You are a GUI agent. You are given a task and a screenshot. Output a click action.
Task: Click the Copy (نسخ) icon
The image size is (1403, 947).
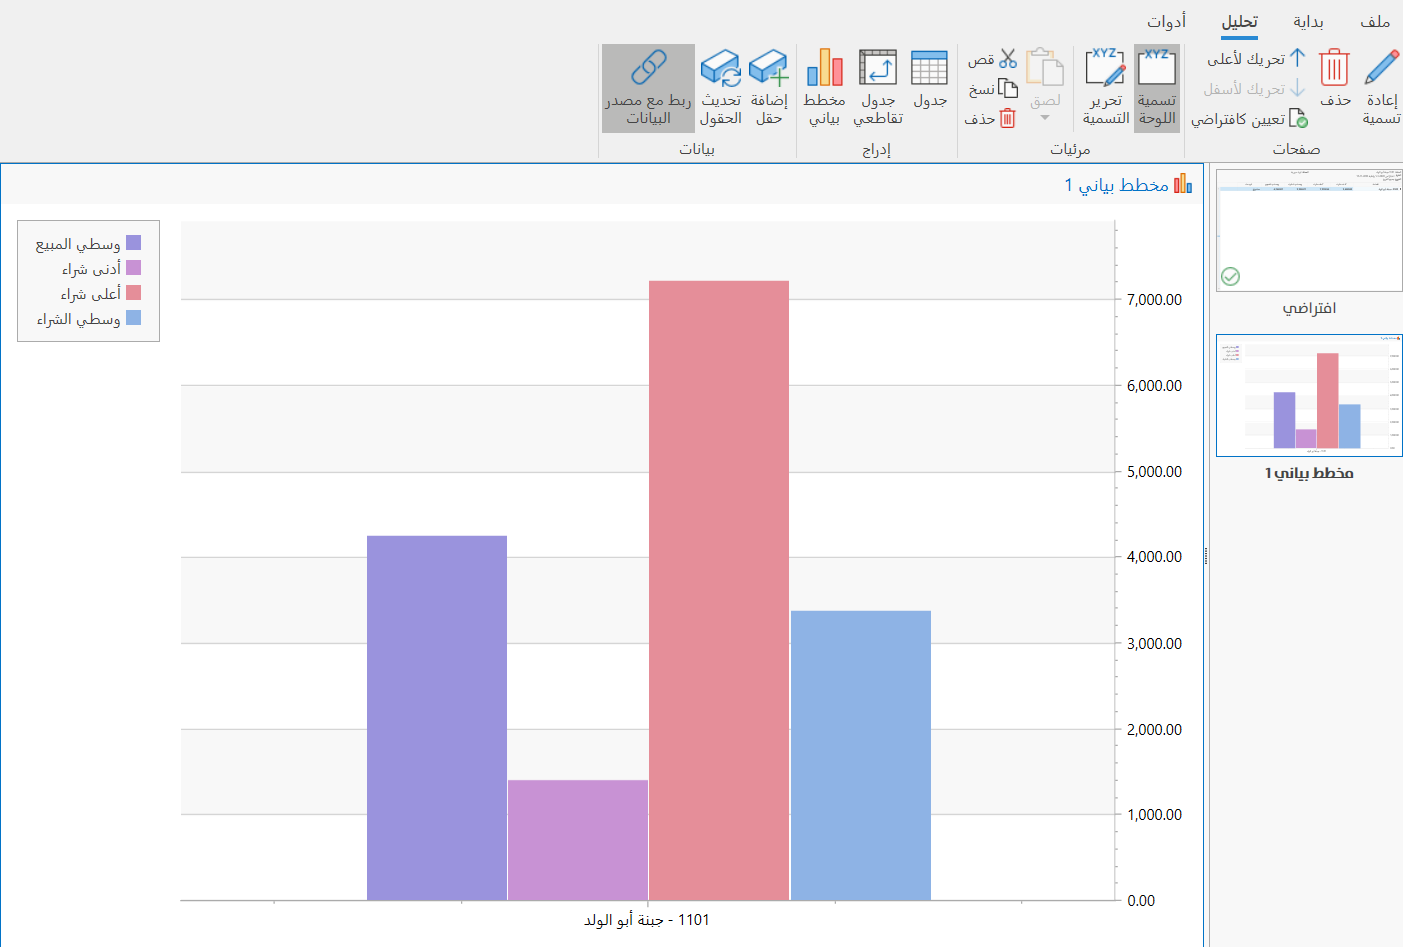coord(1007,89)
